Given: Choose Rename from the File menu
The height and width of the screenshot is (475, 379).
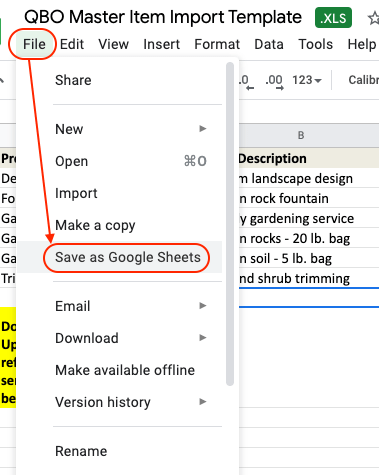Looking at the screenshot, I should point(119,451).
